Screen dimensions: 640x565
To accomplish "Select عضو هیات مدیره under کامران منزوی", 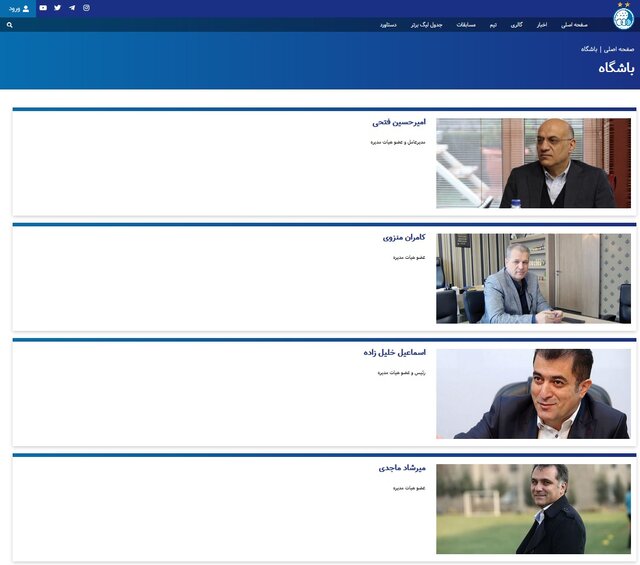I will 409,258.
